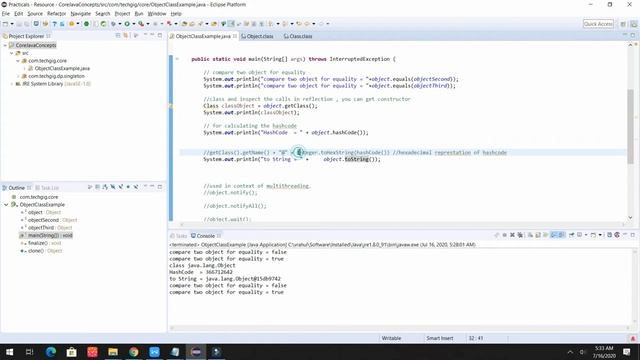
Task: Close the ObjectClassExample.java editor tab
Action: pyautogui.click(x=235, y=36)
